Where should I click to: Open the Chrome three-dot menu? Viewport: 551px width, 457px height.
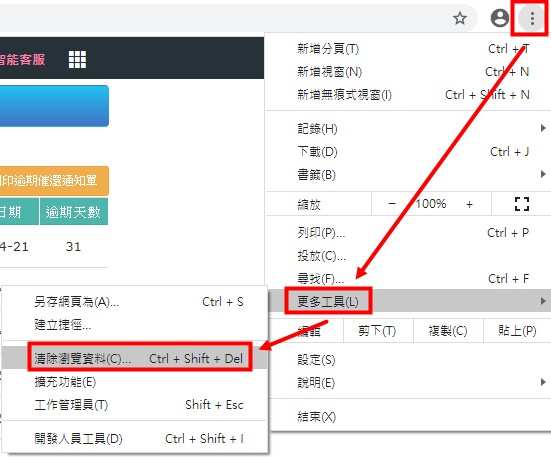pyautogui.click(x=532, y=18)
